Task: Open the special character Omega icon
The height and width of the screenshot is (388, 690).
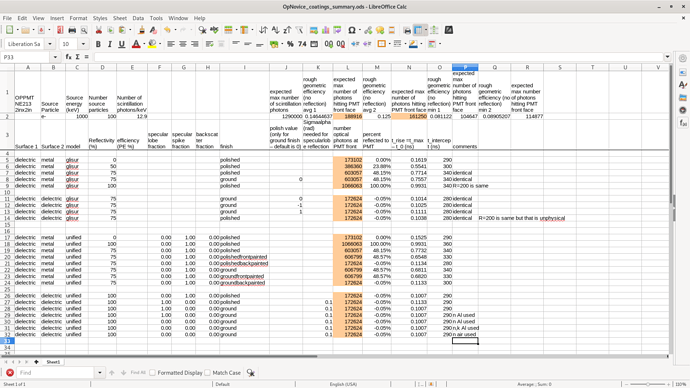Action: pos(352,30)
